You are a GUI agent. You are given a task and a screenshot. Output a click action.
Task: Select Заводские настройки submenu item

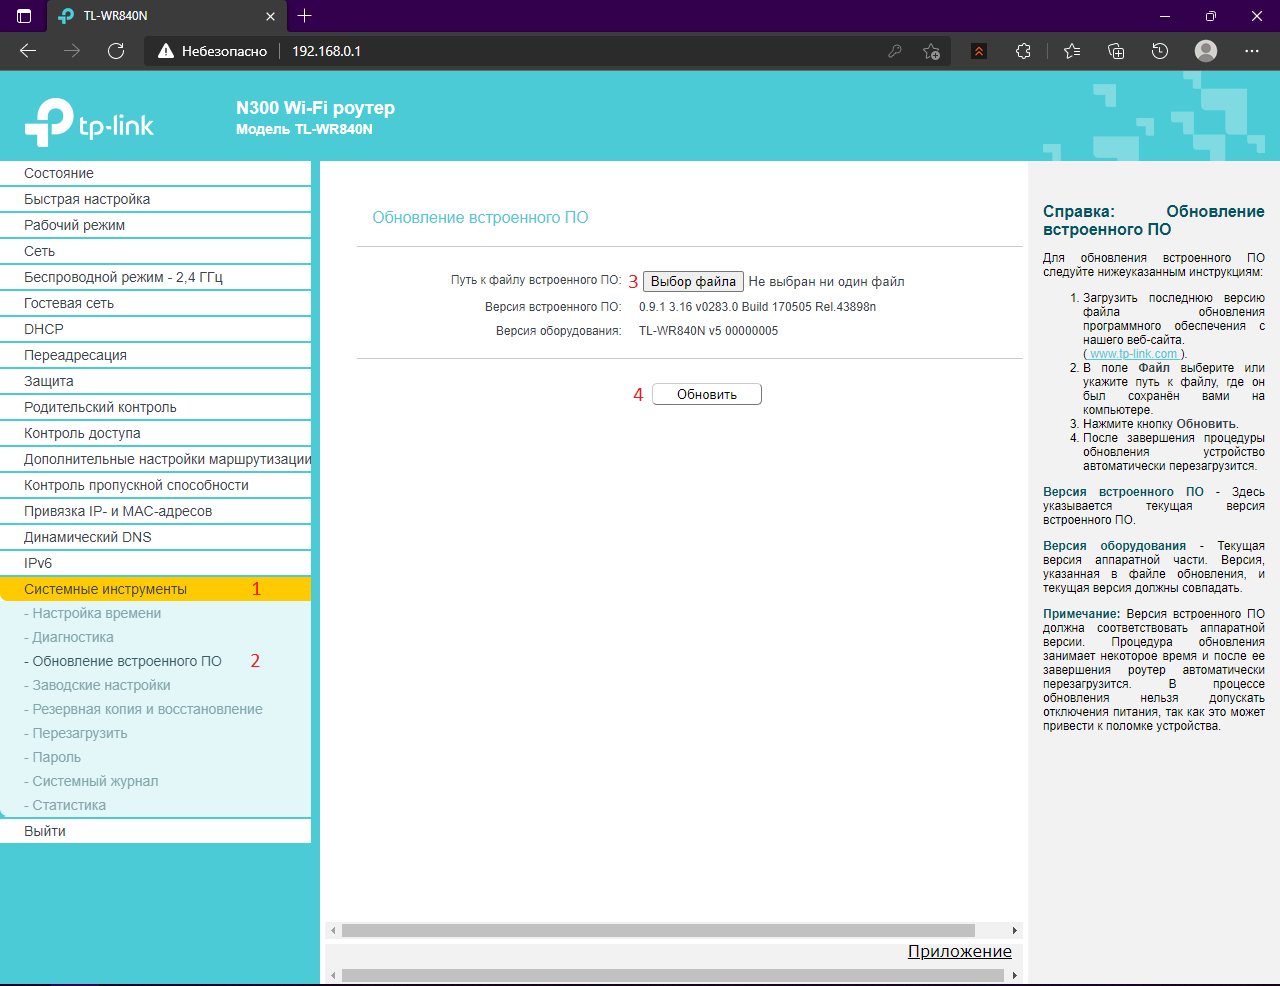[101, 685]
